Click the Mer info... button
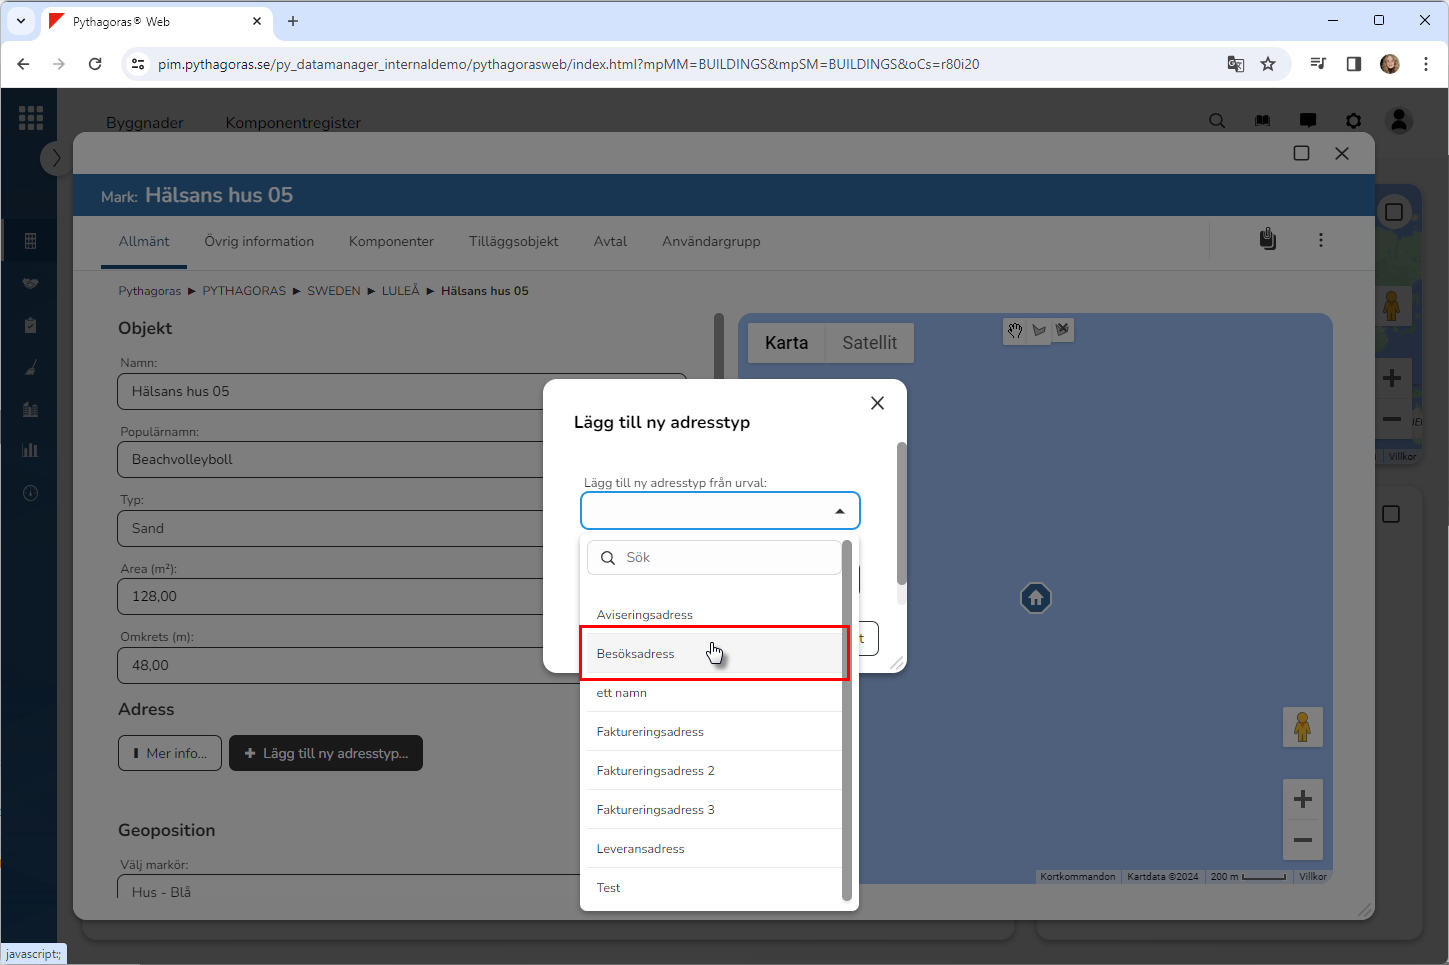The height and width of the screenshot is (965, 1449). (169, 753)
